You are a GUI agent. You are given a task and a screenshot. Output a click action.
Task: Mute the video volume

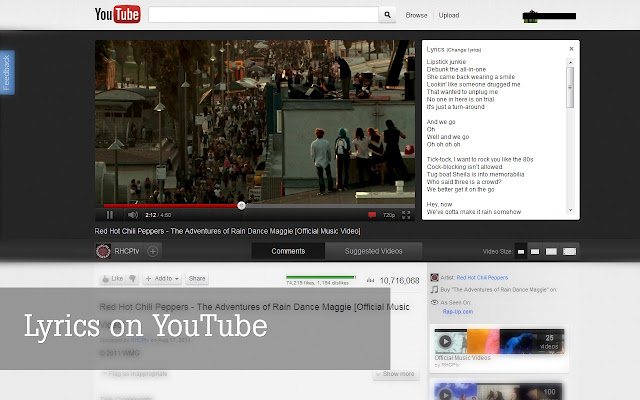coord(133,215)
